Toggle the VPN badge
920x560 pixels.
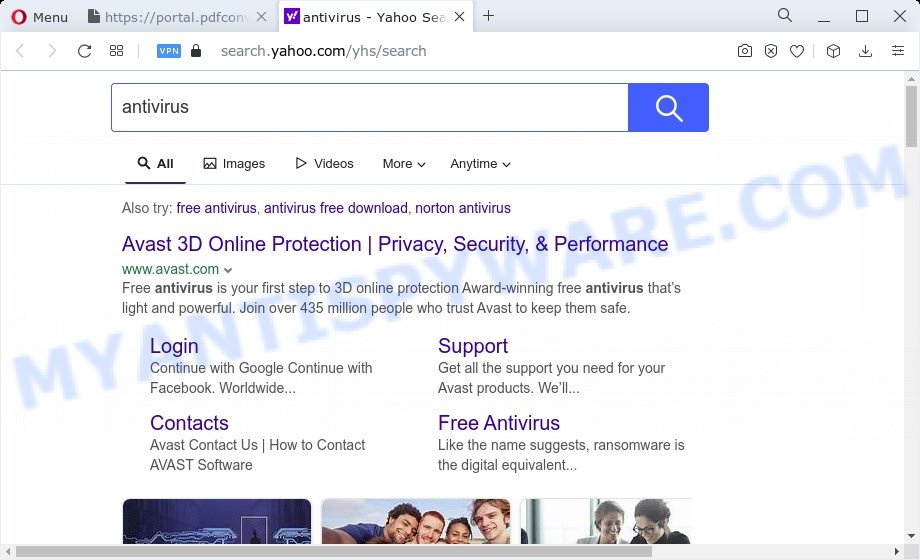pyautogui.click(x=169, y=51)
